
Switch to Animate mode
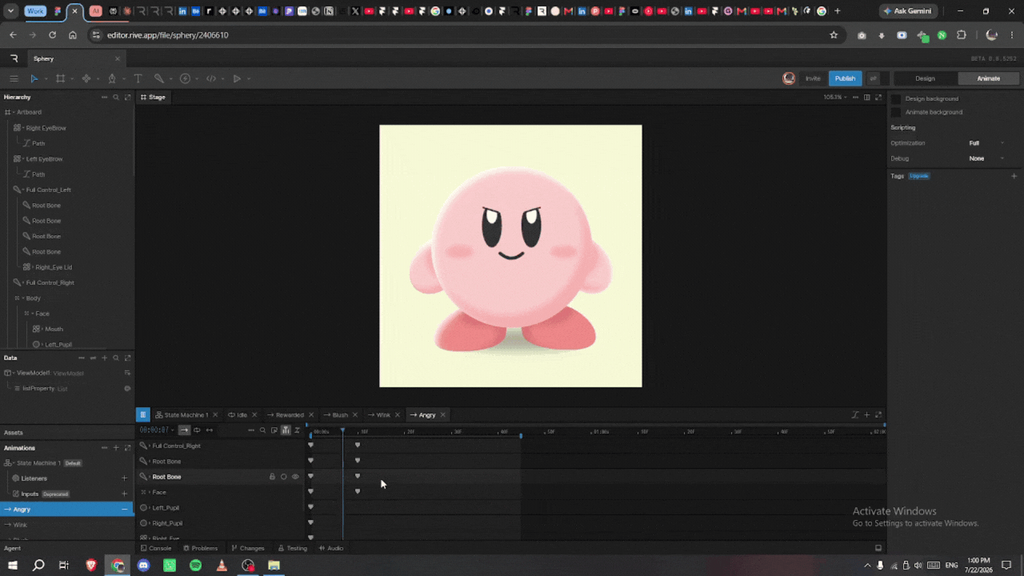(x=988, y=78)
